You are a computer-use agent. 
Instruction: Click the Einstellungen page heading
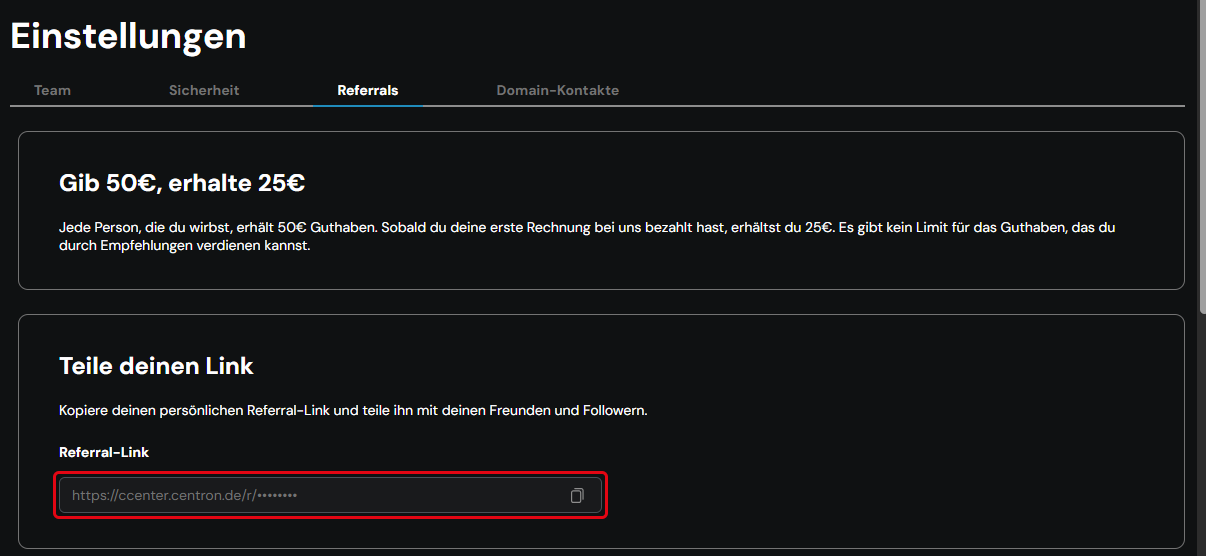(128, 36)
